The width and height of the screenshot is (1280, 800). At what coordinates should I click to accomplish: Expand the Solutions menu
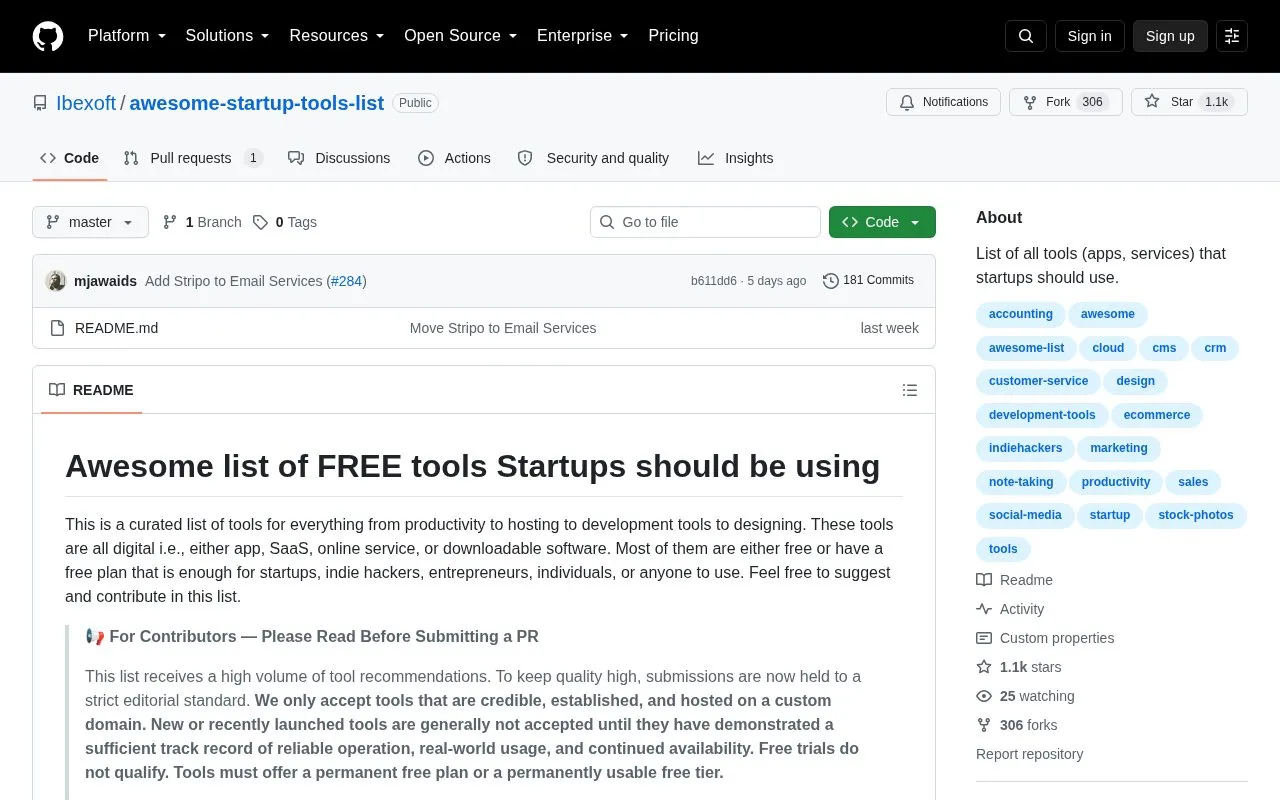[x=228, y=36]
